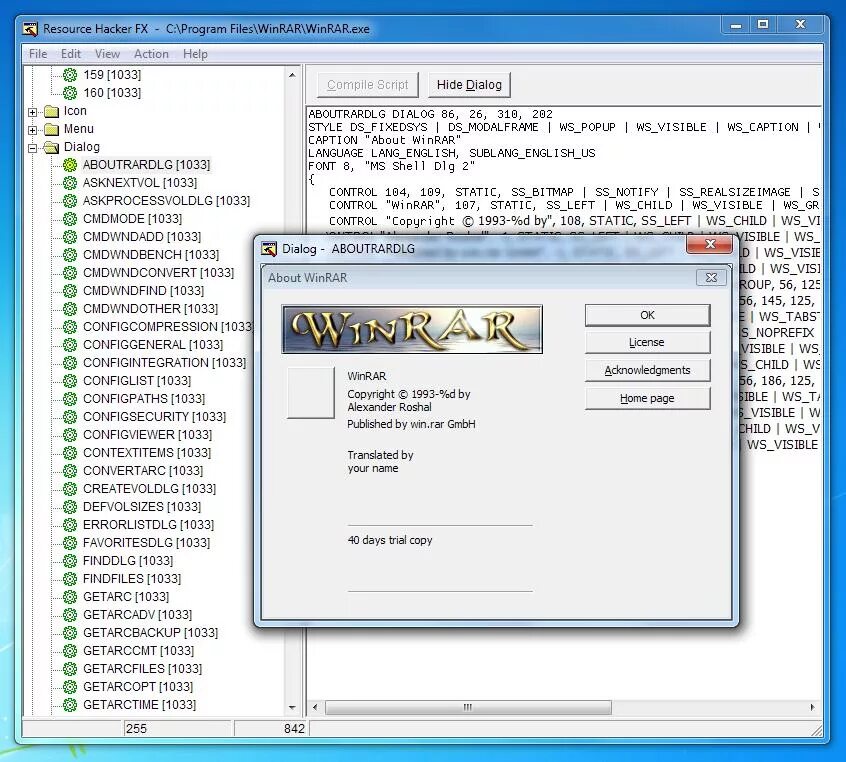Click the script pane horizontal scrollbar thumb

(468, 707)
